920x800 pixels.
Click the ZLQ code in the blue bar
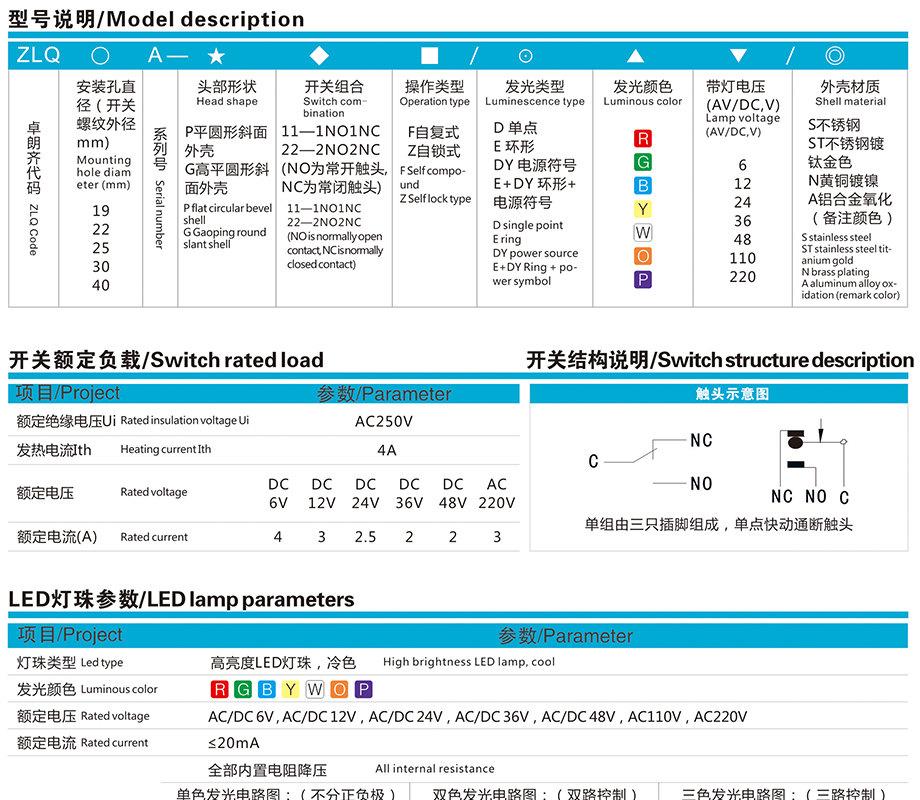(38, 55)
